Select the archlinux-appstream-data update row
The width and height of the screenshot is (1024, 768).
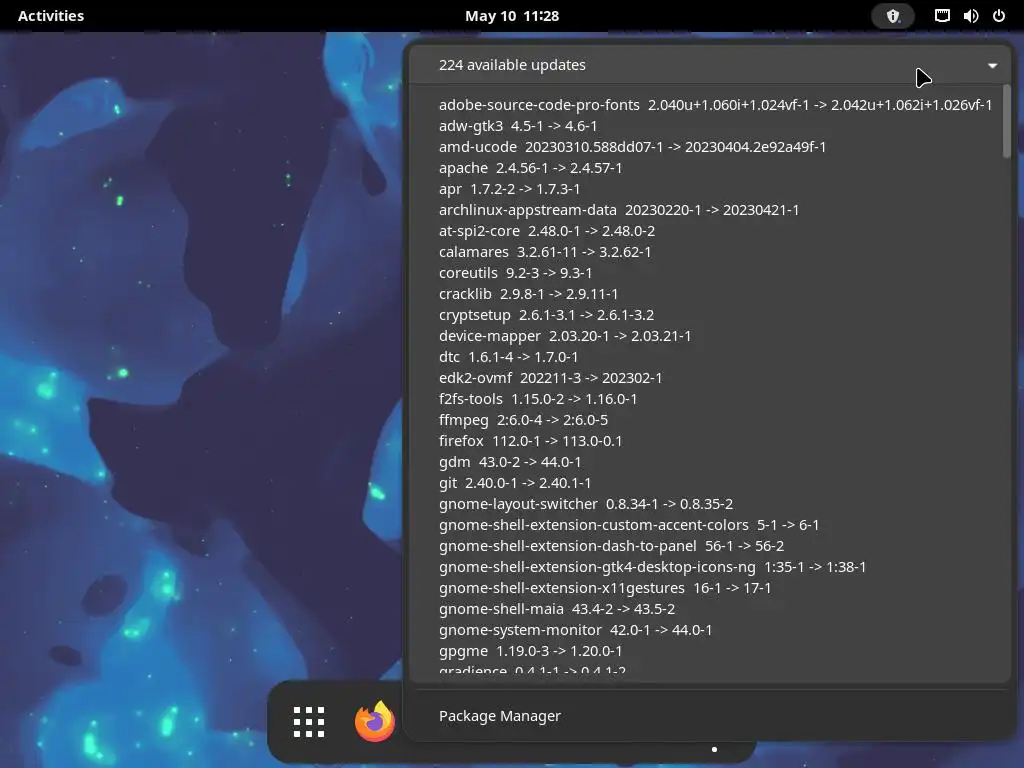tap(619, 210)
